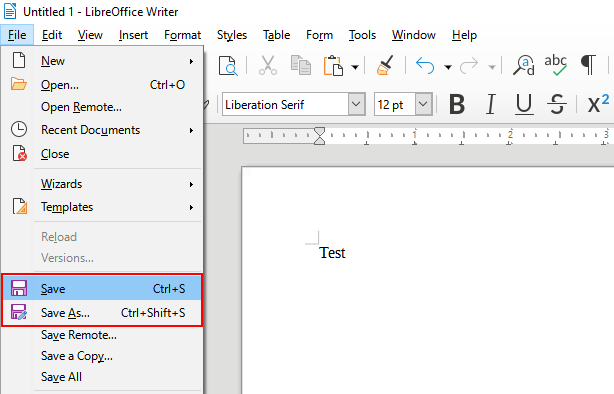The width and height of the screenshot is (614, 394).
Task: Click the word Test in the document
Action: click(332, 253)
